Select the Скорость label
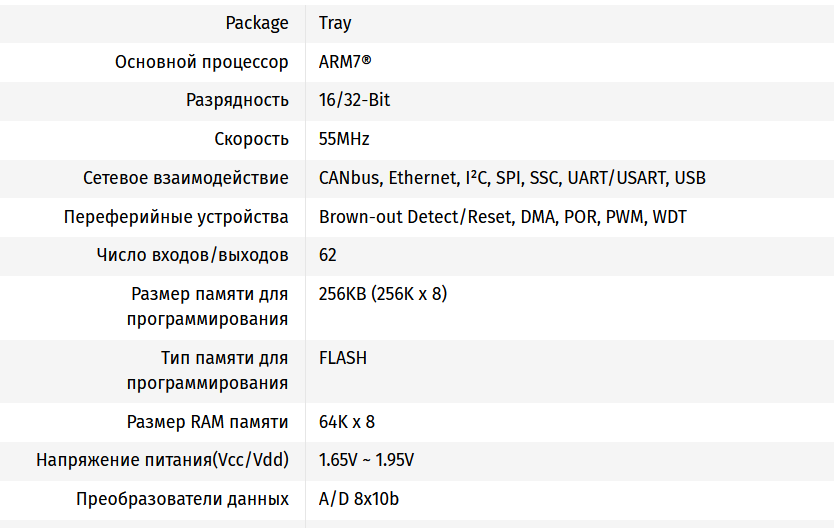Viewport: 834px width, 528px height. 252,139
